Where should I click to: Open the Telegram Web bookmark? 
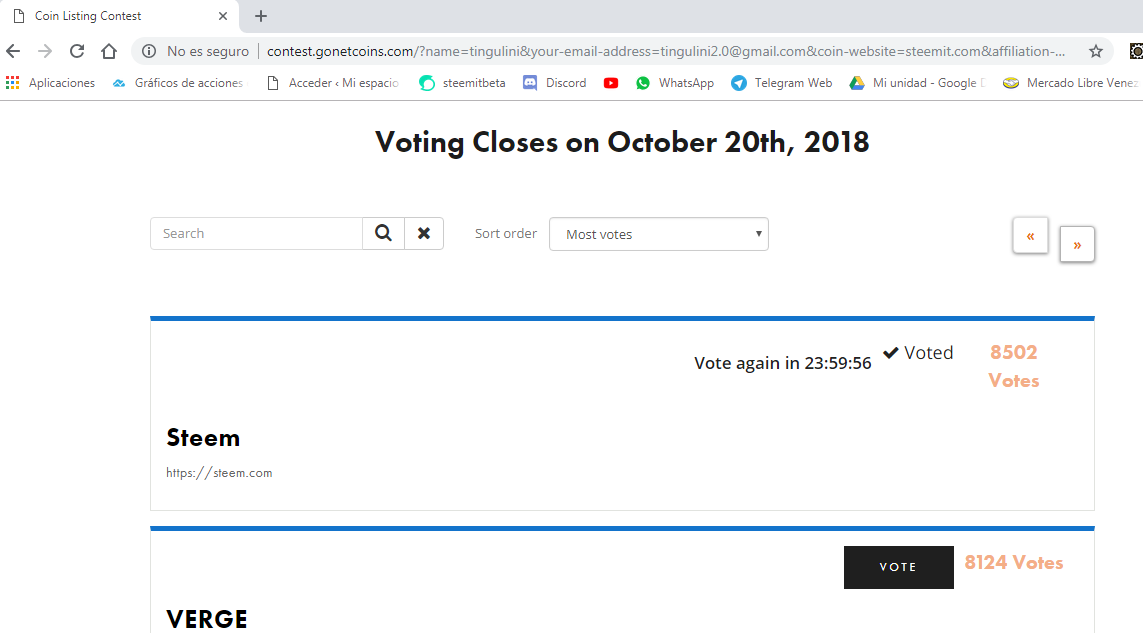(x=782, y=83)
